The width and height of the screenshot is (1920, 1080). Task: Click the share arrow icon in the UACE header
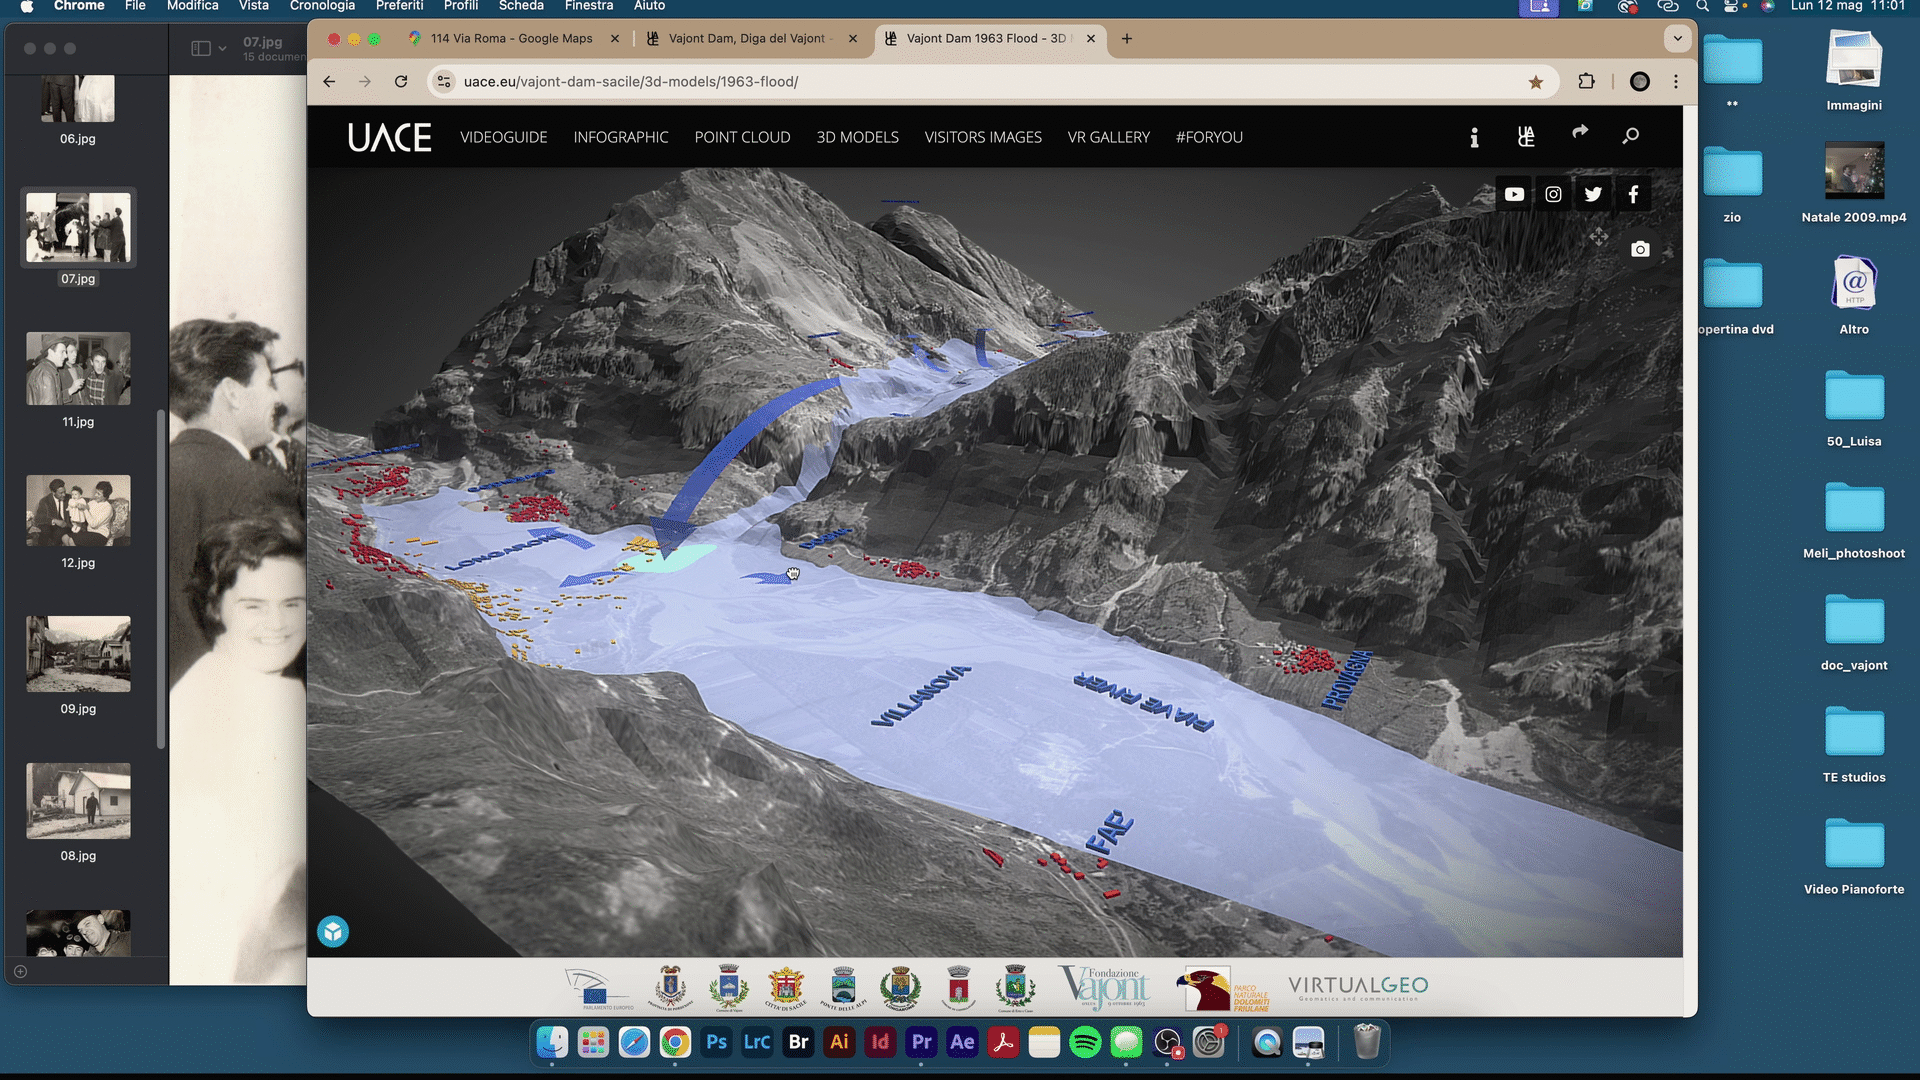(x=1580, y=132)
